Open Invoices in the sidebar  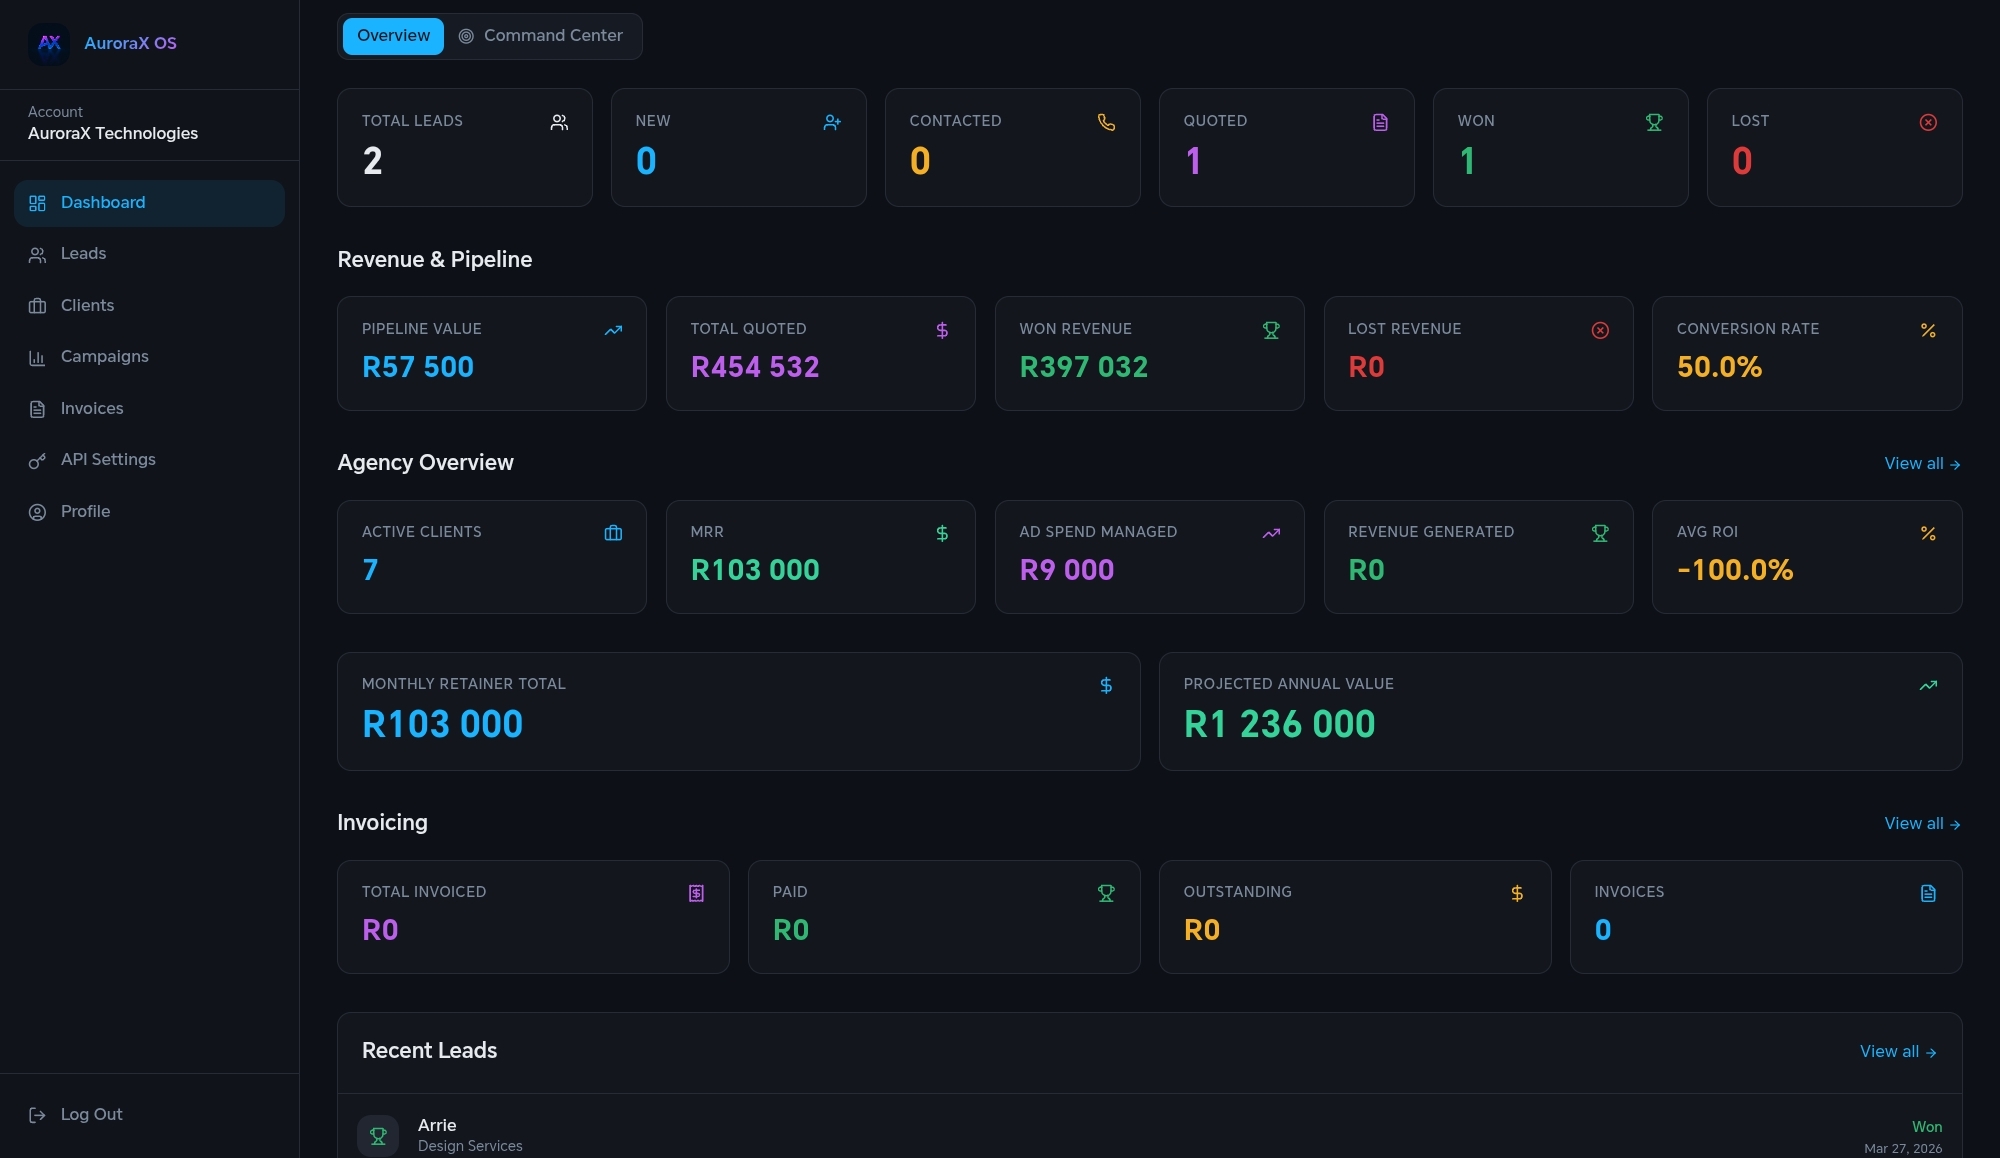149,409
